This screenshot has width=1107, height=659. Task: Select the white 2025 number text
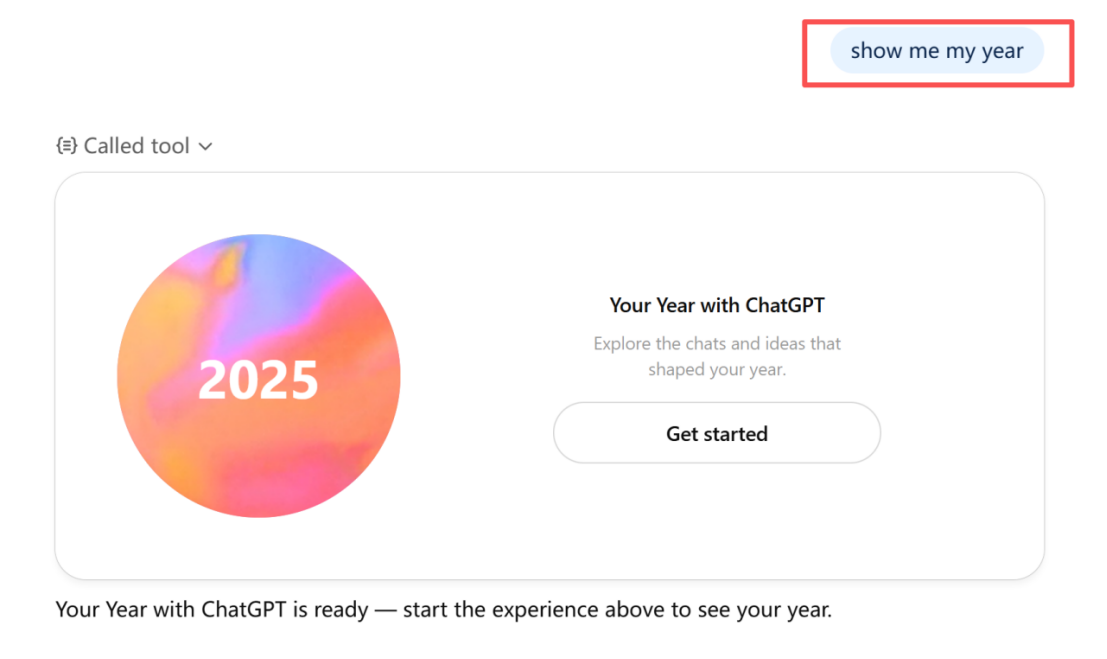coord(258,380)
